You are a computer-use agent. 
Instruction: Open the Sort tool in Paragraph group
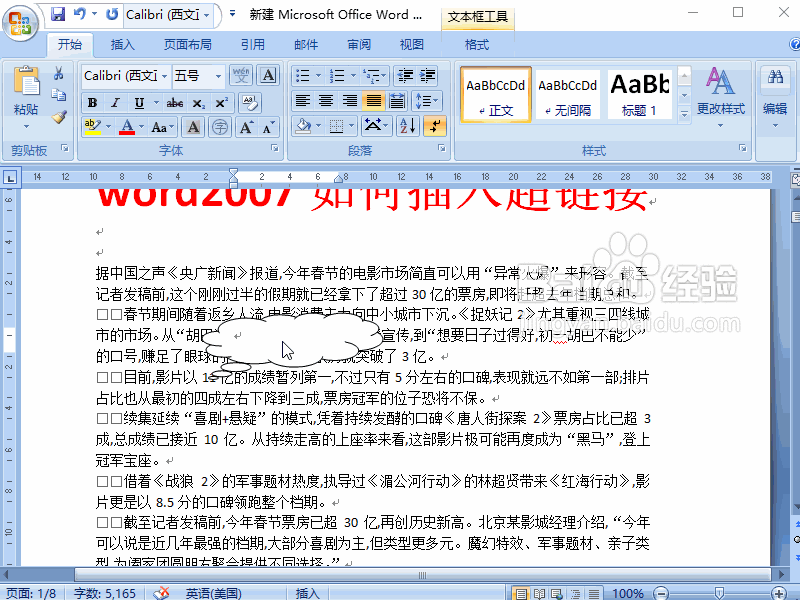point(405,124)
